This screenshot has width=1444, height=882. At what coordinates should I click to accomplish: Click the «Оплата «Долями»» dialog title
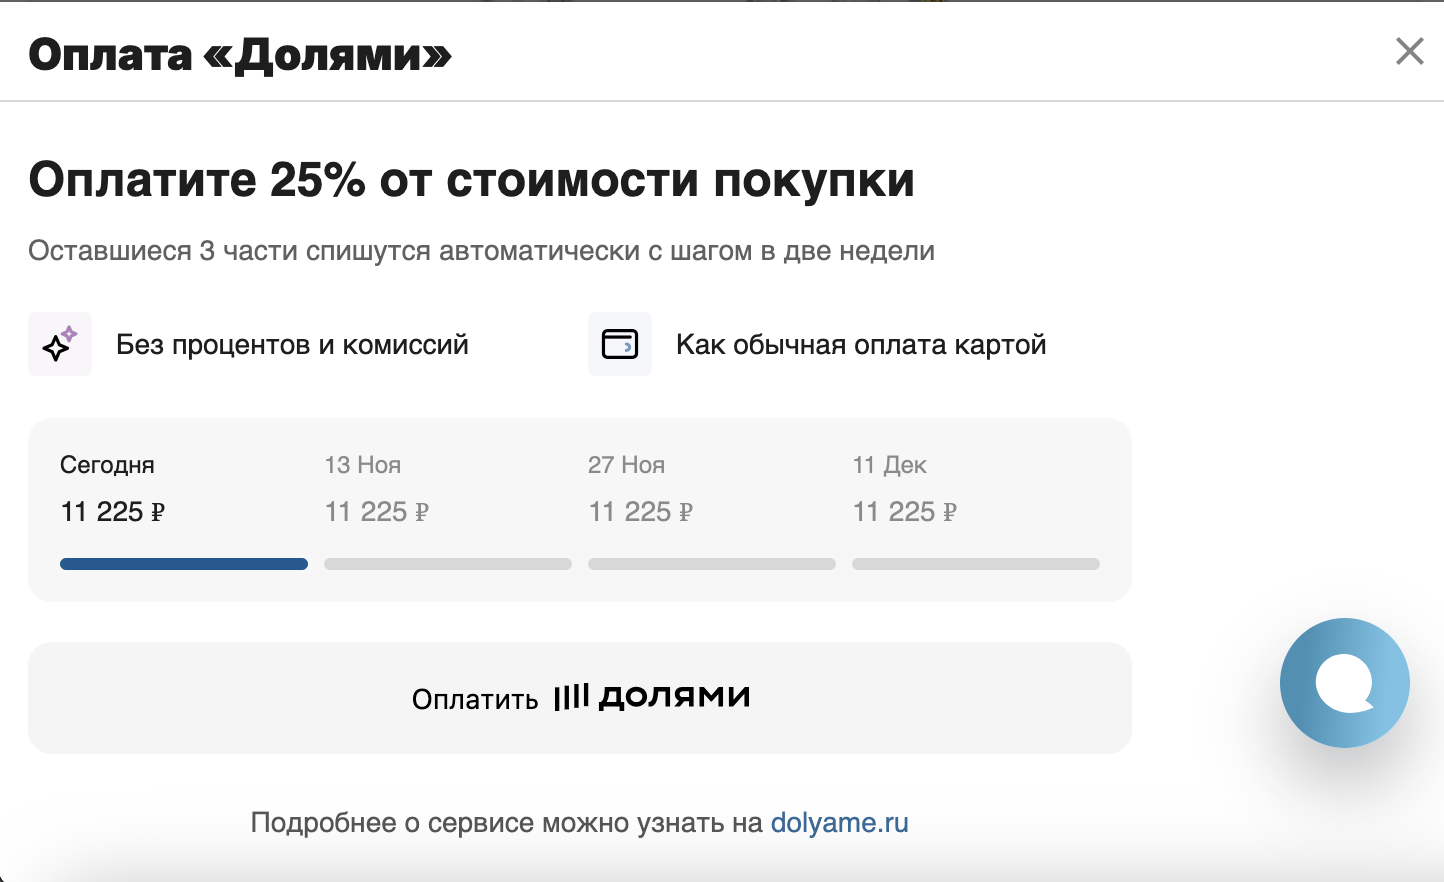[240, 55]
